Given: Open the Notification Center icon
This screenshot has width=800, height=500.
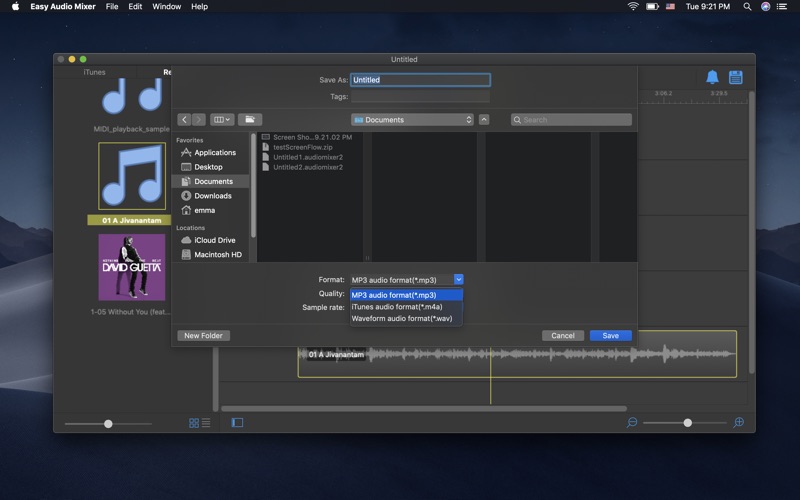Looking at the screenshot, I should [x=782, y=7].
